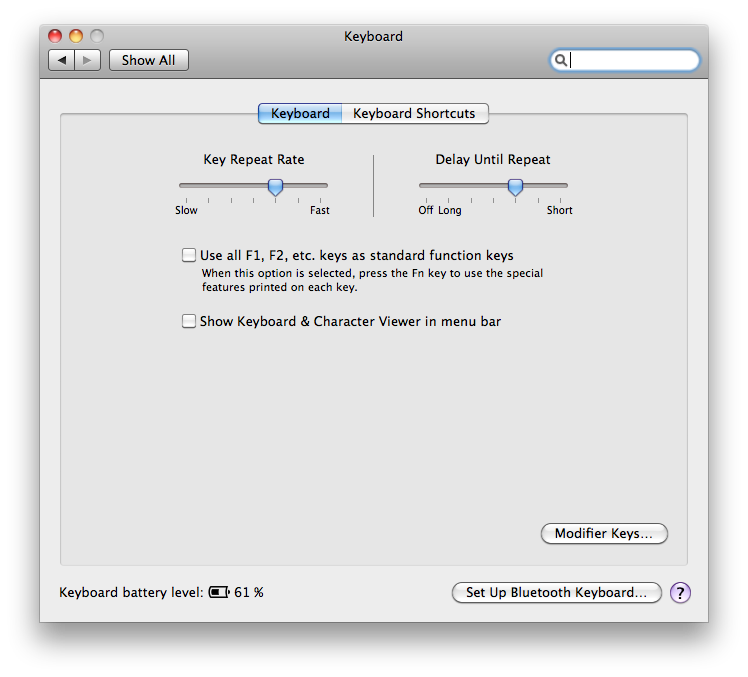This screenshot has height=677, width=748.
Task: Click the "Keyboard battery level:" label
Action: [131, 593]
